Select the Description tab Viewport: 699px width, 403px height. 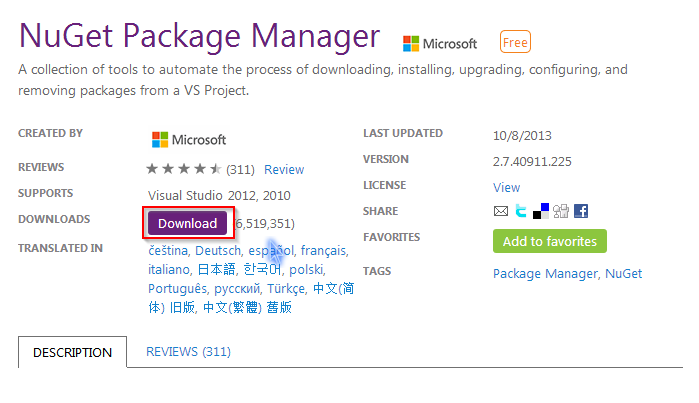73,352
